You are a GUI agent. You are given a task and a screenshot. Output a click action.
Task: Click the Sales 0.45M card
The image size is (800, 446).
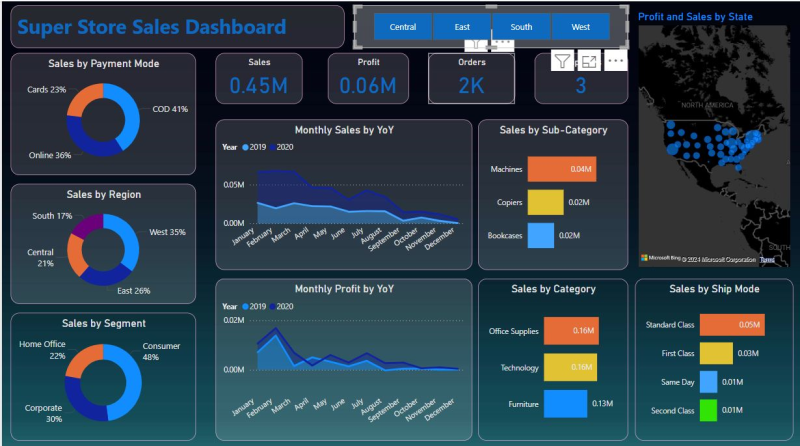click(x=259, y=78)
